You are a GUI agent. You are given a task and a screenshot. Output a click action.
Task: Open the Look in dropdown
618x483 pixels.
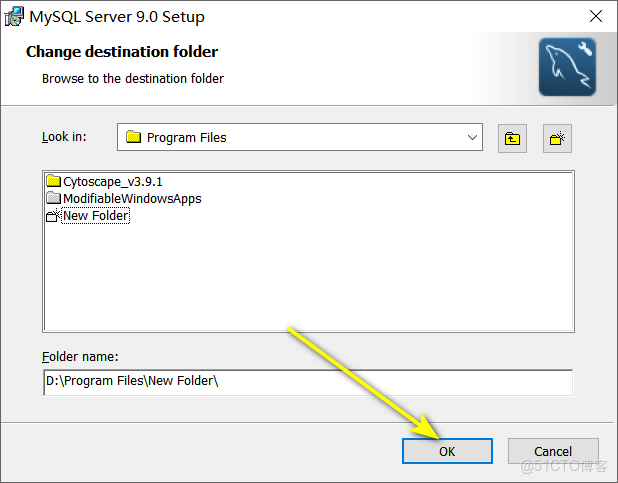pos(300,137)
